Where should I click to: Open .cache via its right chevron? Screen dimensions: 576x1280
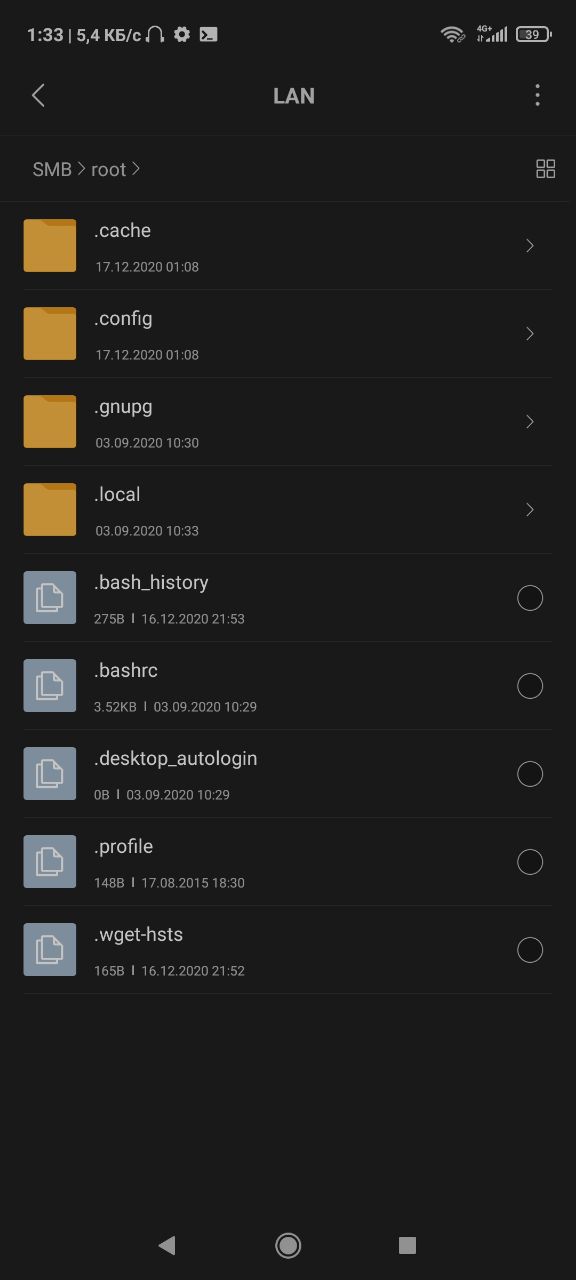pyautogui.click(x=530, y=246)
